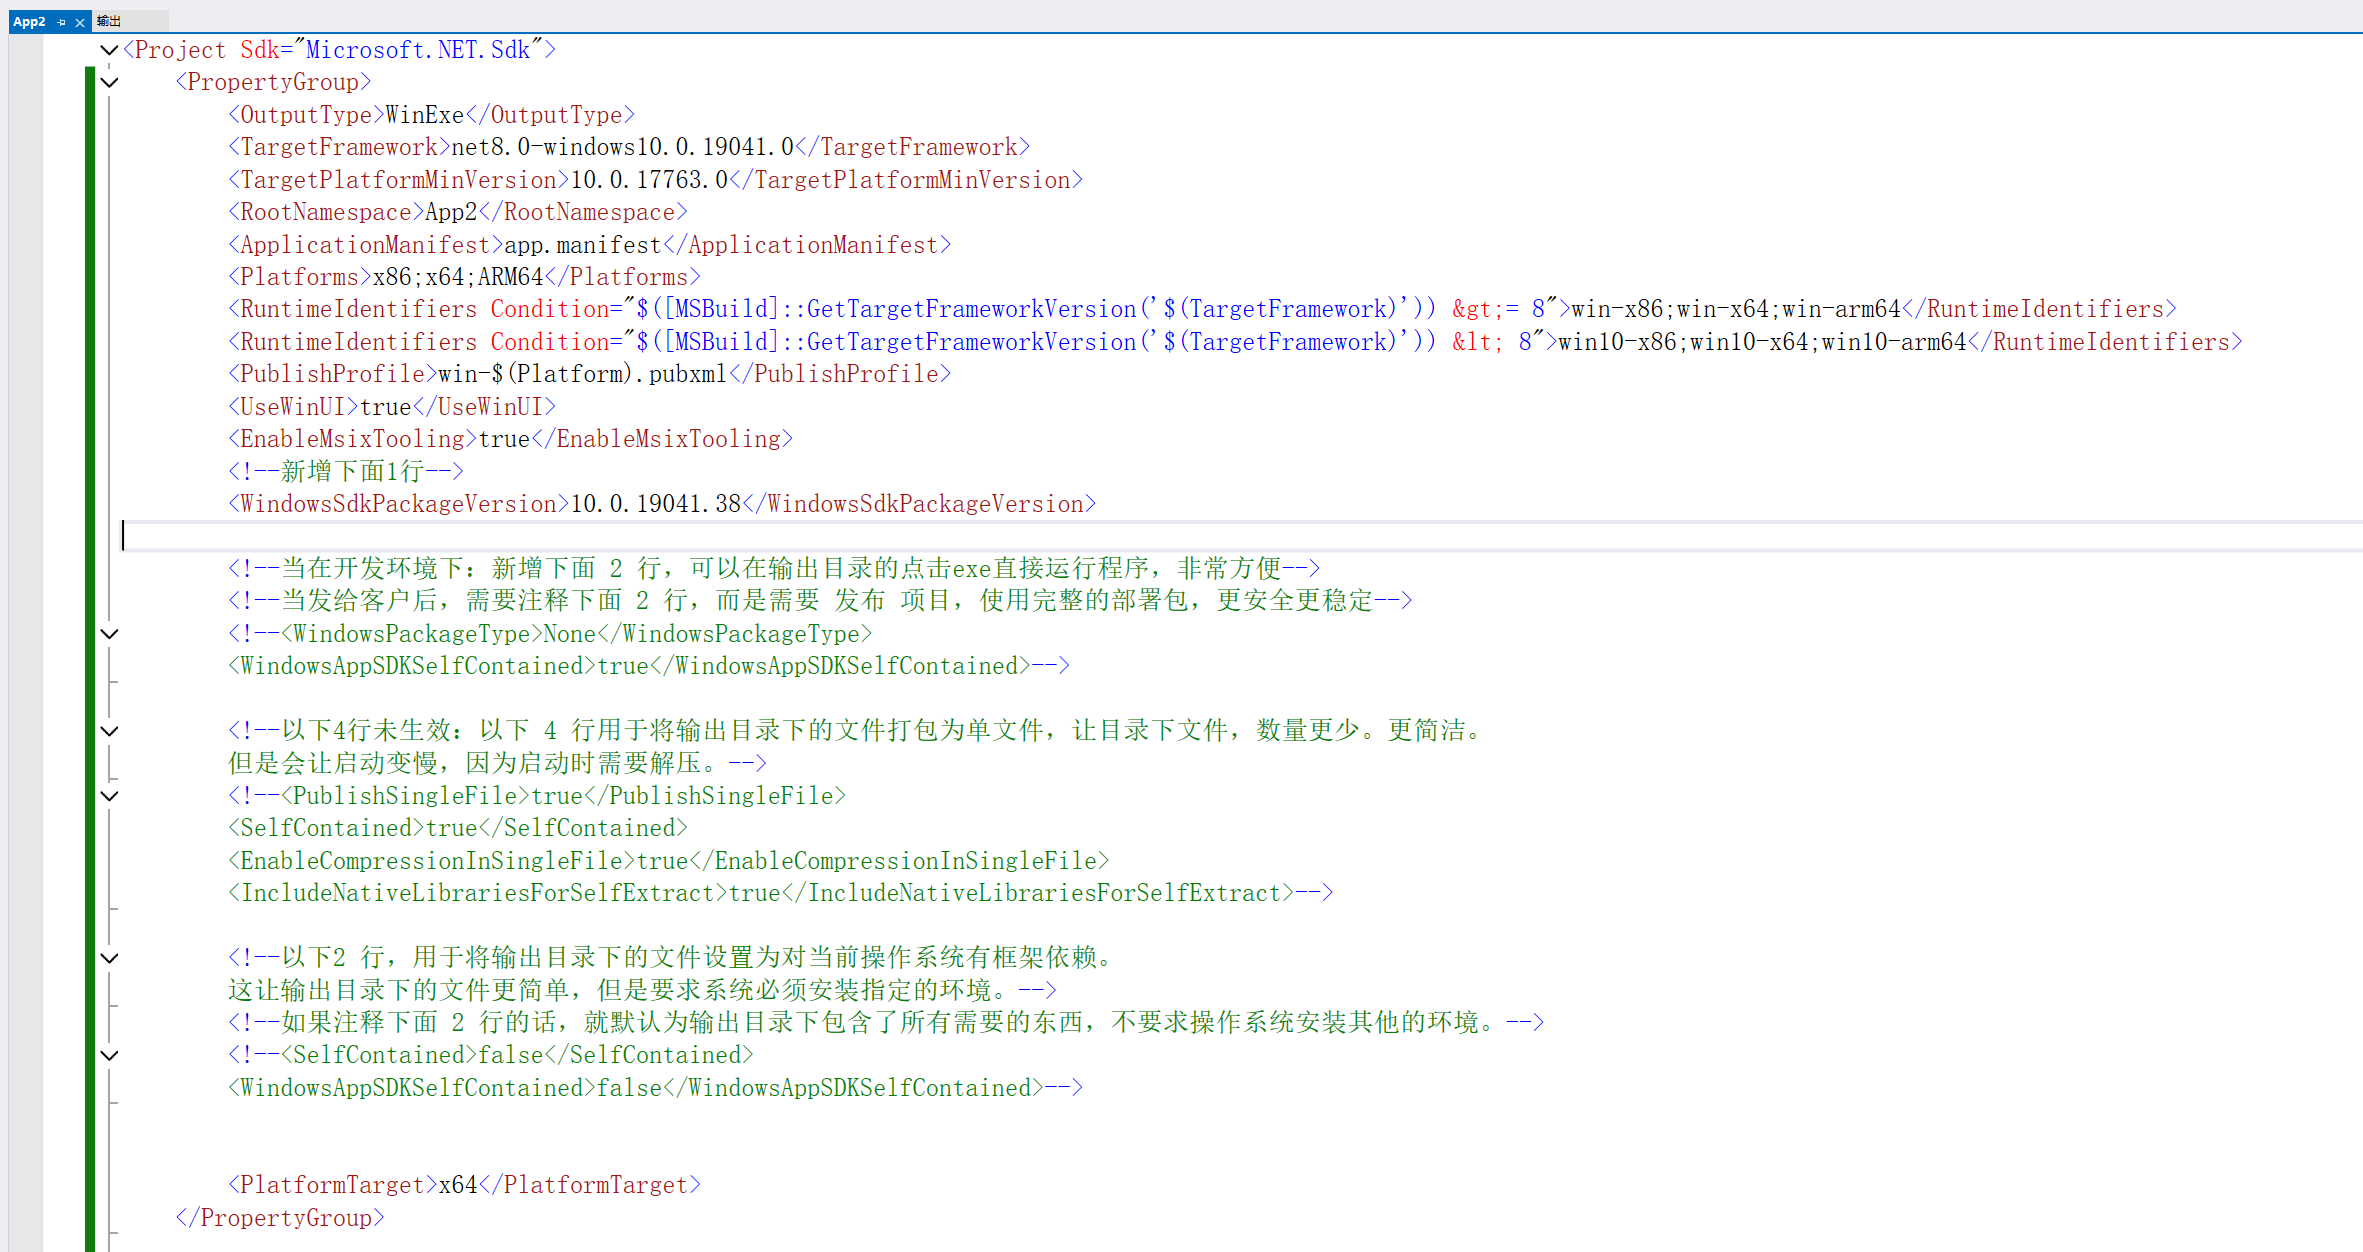Collapse the 以下4行未生效 comment block
Image resolution: width=2363 pixels, height=1252 pixels.
110,731
